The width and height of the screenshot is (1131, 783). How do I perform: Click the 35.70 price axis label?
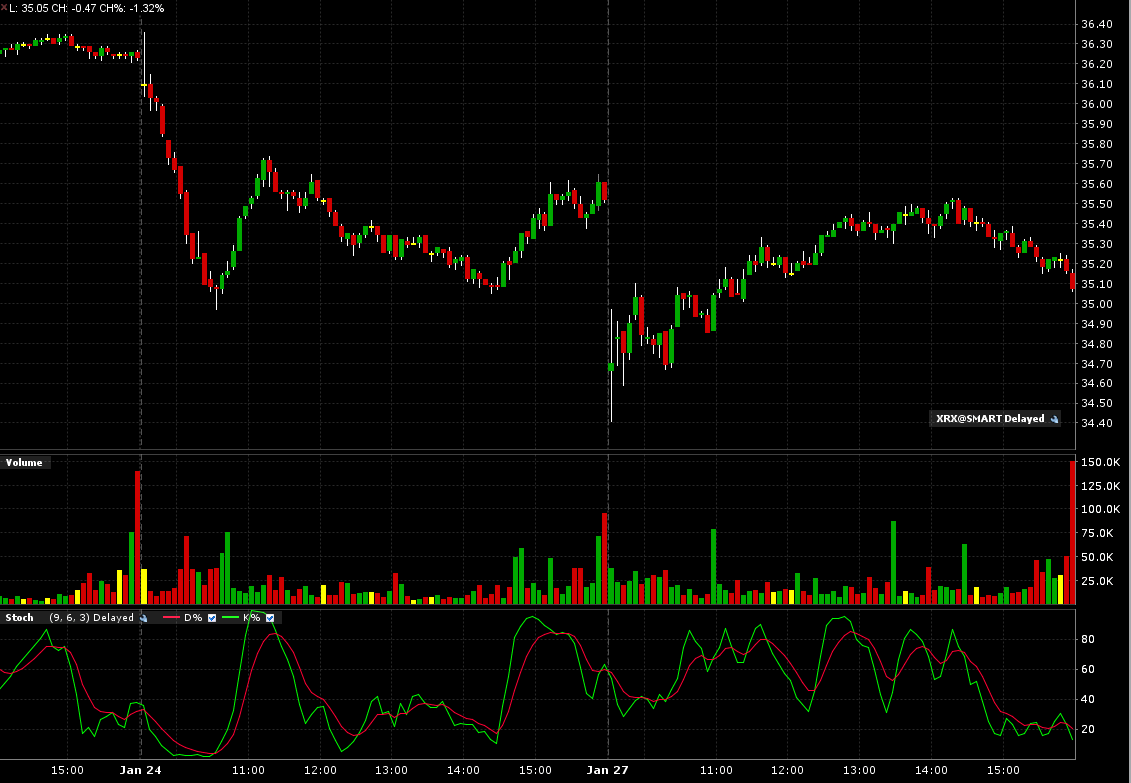point(1097,164)
